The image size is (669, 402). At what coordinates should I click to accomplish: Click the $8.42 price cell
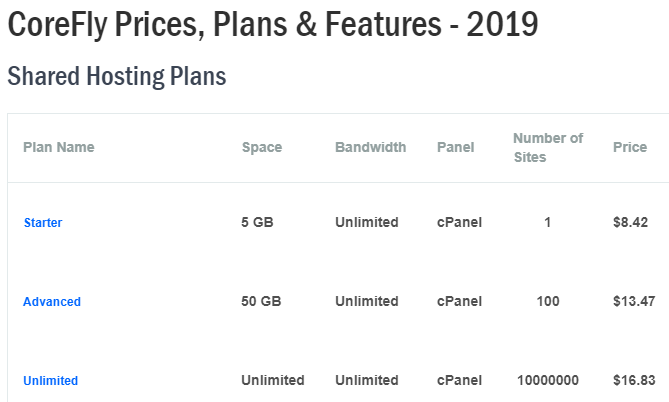pos(630,222)
